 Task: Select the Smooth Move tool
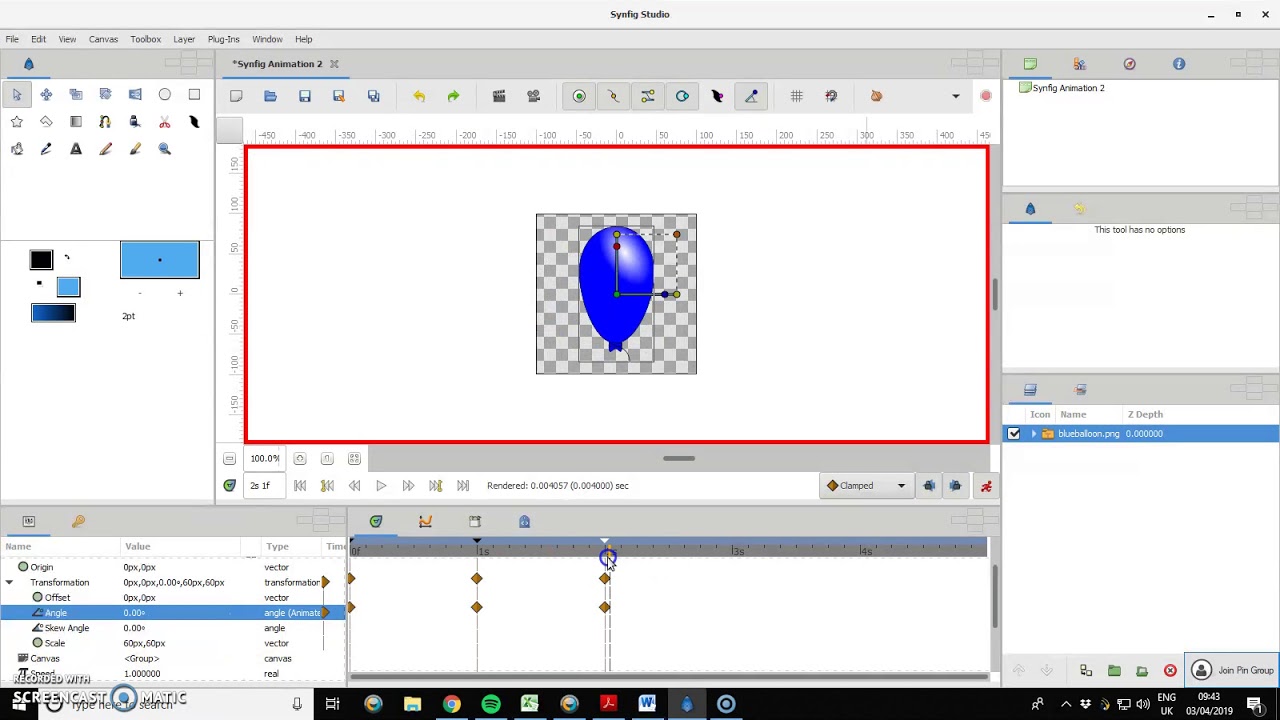point(46,95)
